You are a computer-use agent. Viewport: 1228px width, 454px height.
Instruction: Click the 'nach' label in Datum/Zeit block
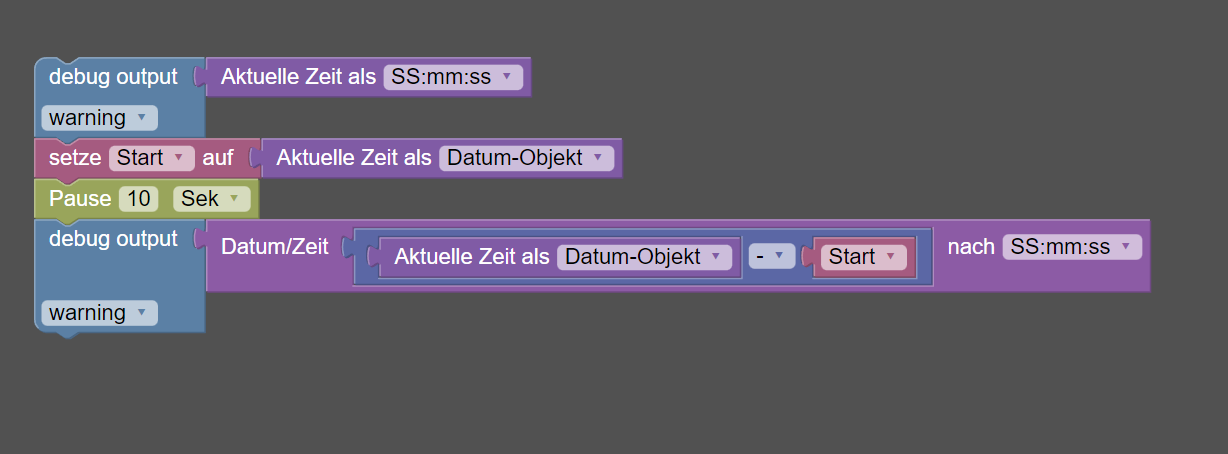(970, 247)
